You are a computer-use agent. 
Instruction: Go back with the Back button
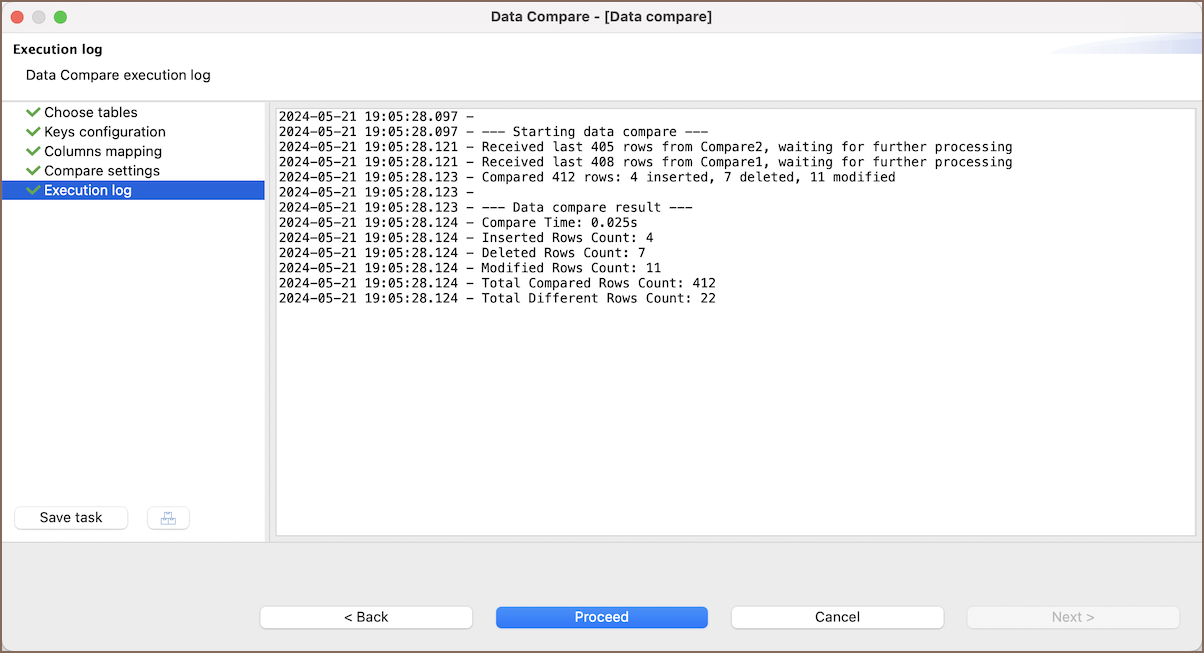point(366,617)
